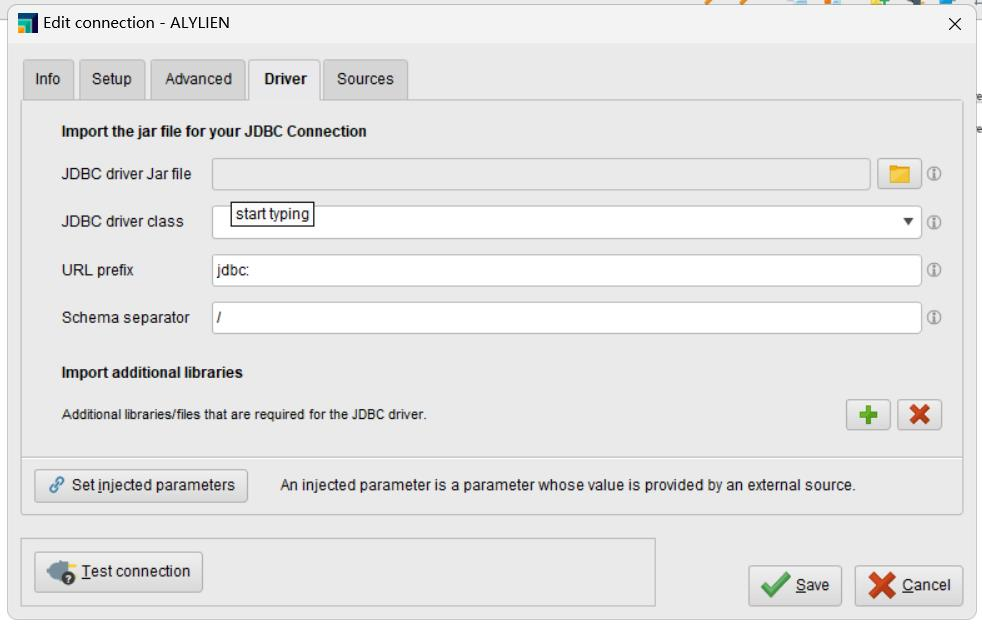Go to the Advanced tab

(x=198, y=80)
